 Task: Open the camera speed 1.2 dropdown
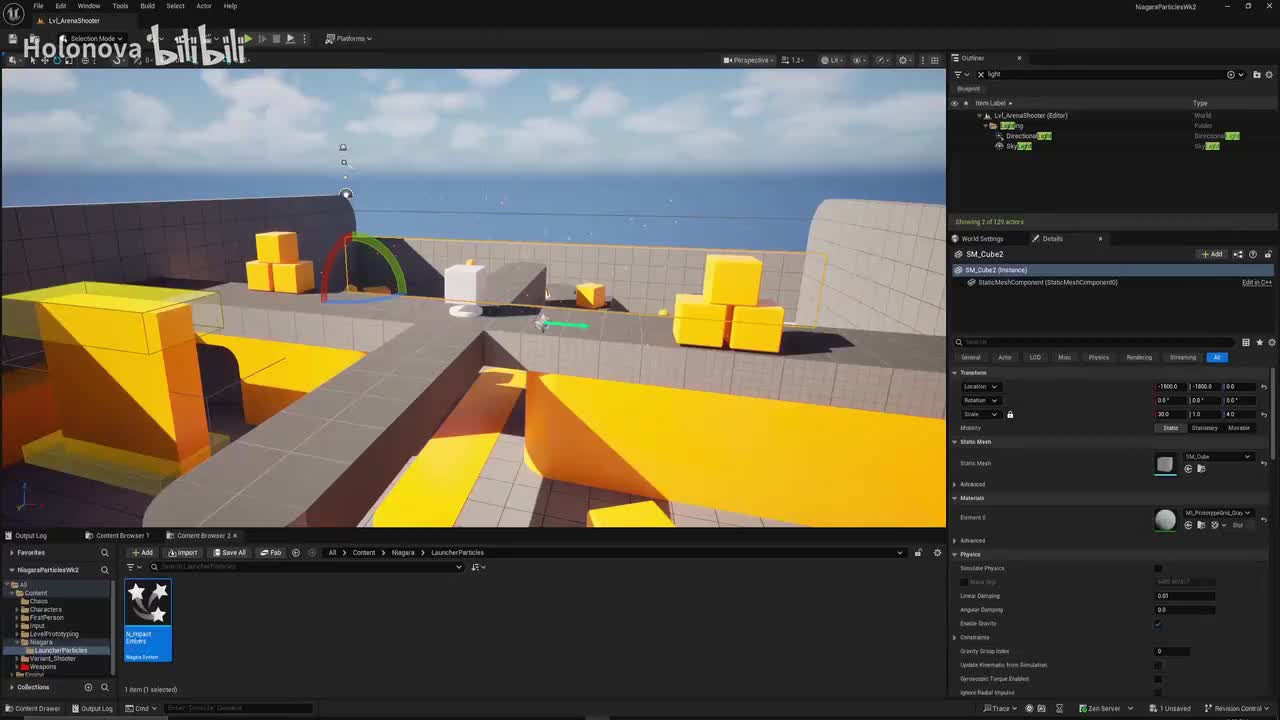pyautogui.click(x=795, y=60)
